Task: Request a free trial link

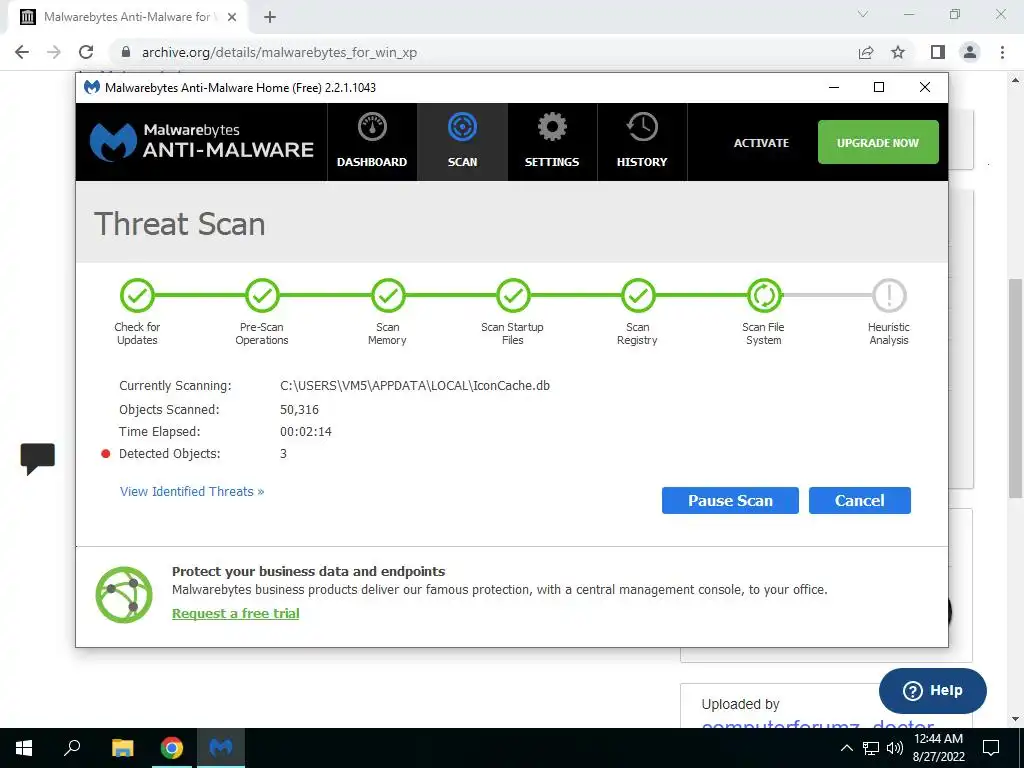Action: tap(236, 613)
